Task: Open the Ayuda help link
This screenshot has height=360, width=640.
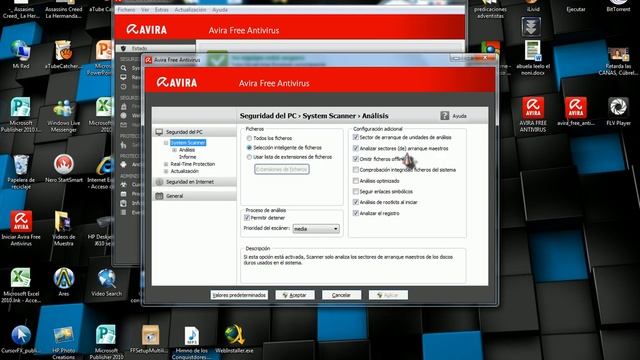Action: (460, 116)
